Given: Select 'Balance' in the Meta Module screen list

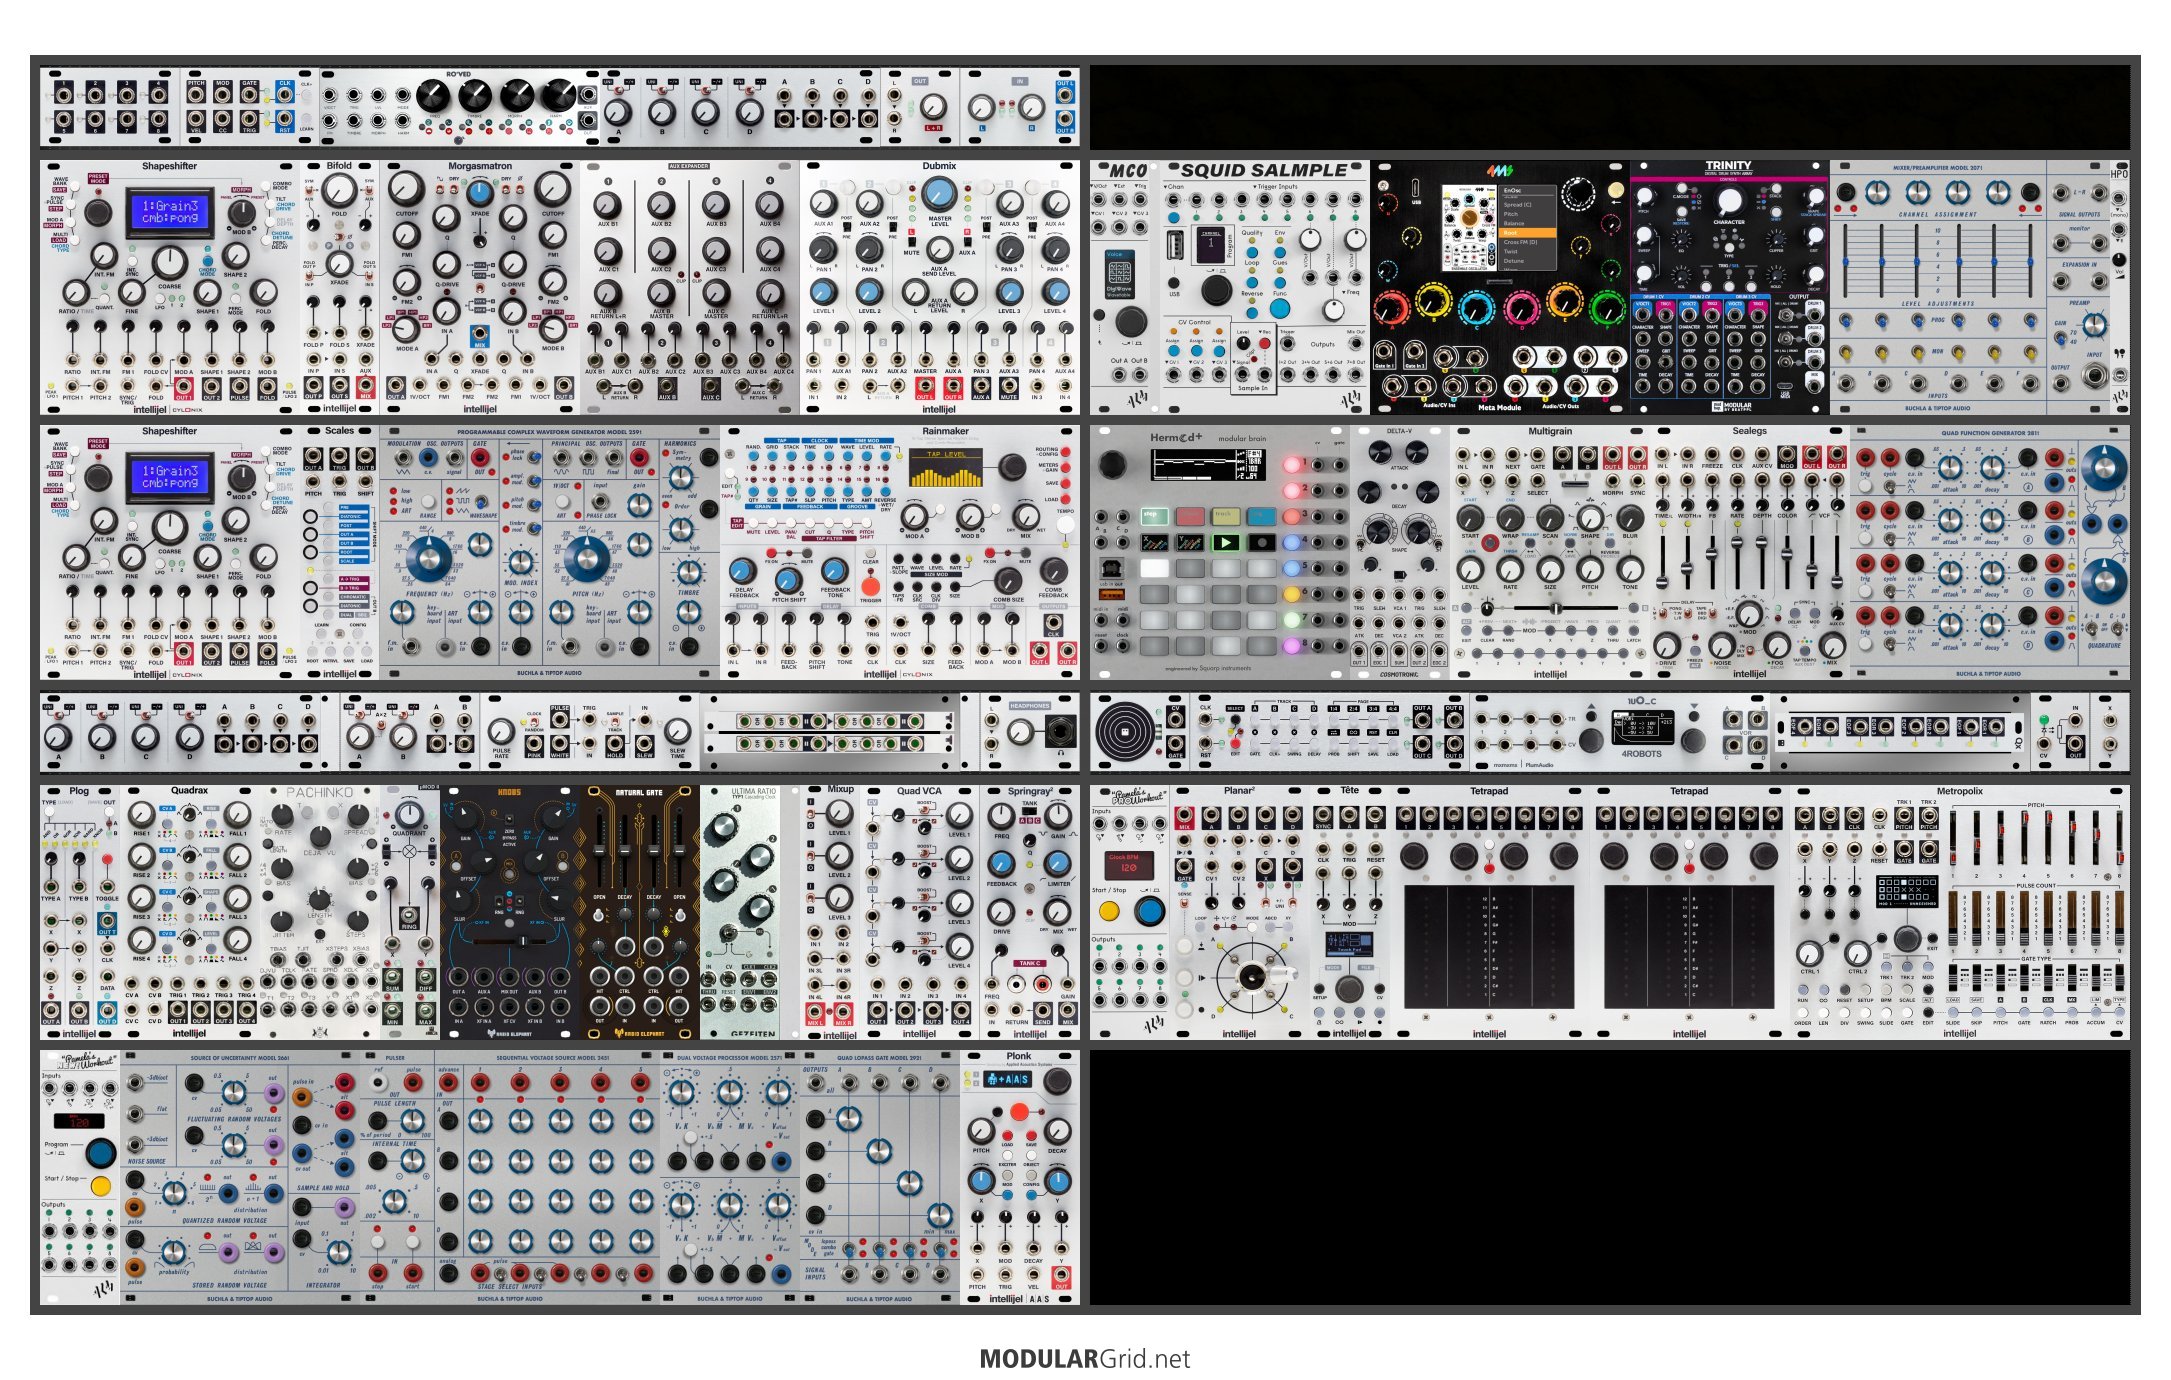Looking at the screenshot, I should tap(1527, 223).
